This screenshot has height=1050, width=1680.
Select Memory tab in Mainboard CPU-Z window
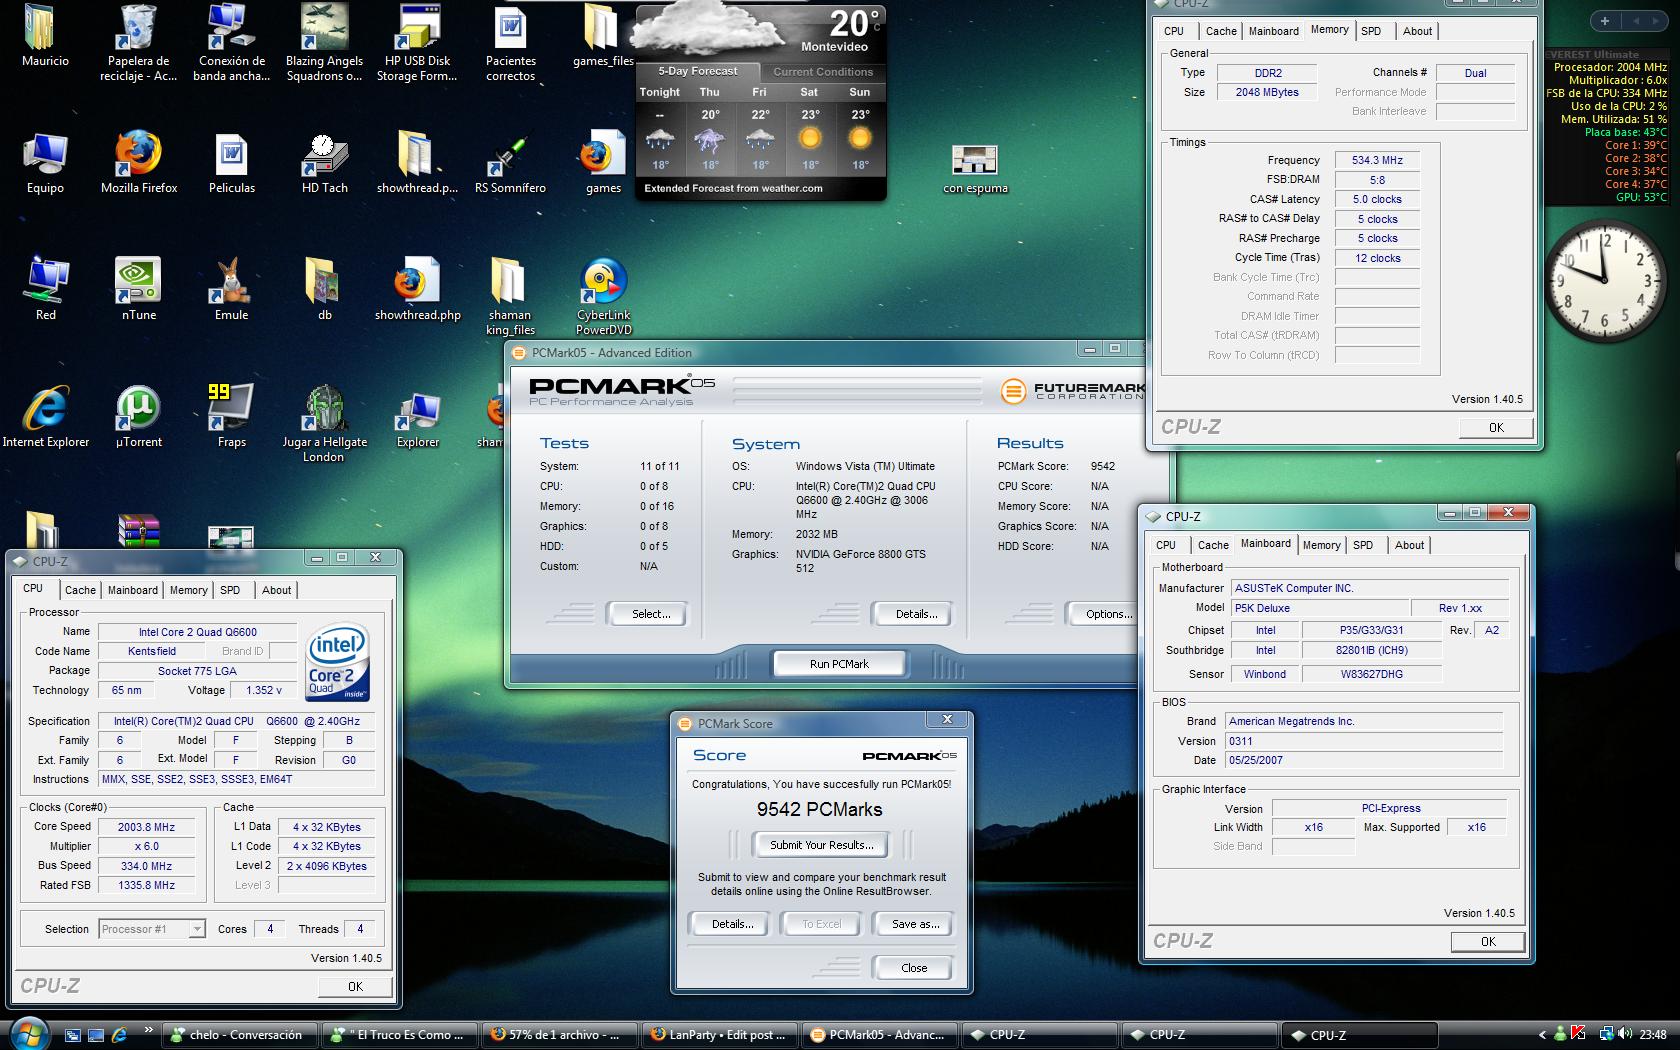pos(1321,545)
